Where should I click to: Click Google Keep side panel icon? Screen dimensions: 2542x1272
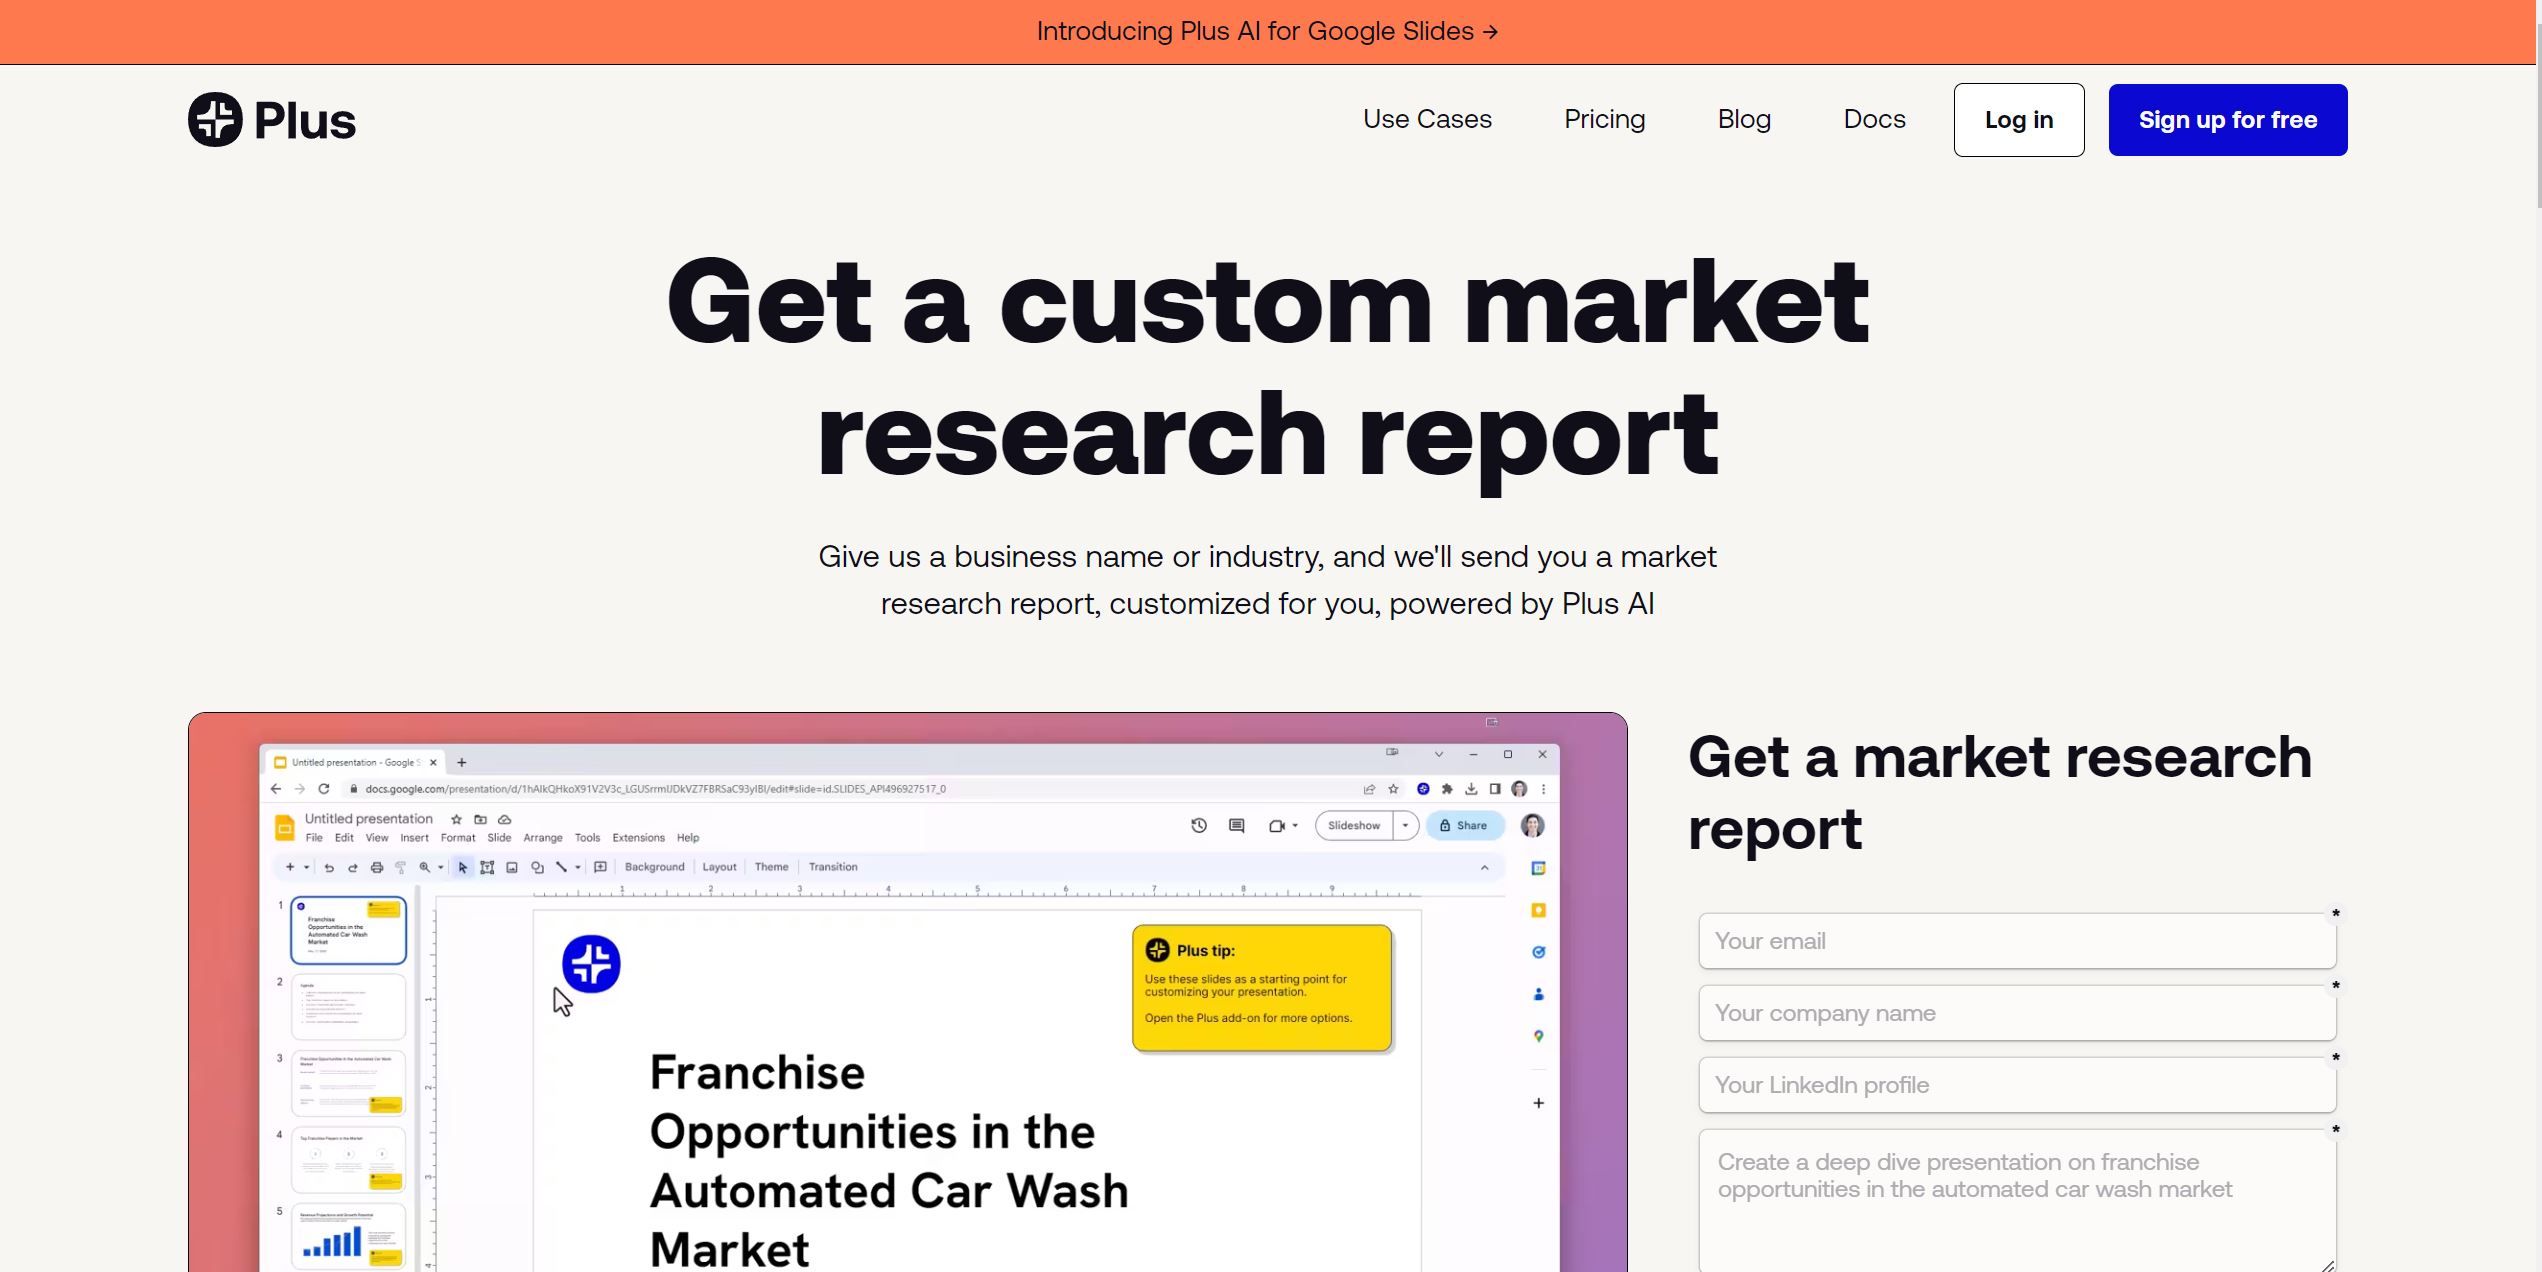(x=1538, y=910)
